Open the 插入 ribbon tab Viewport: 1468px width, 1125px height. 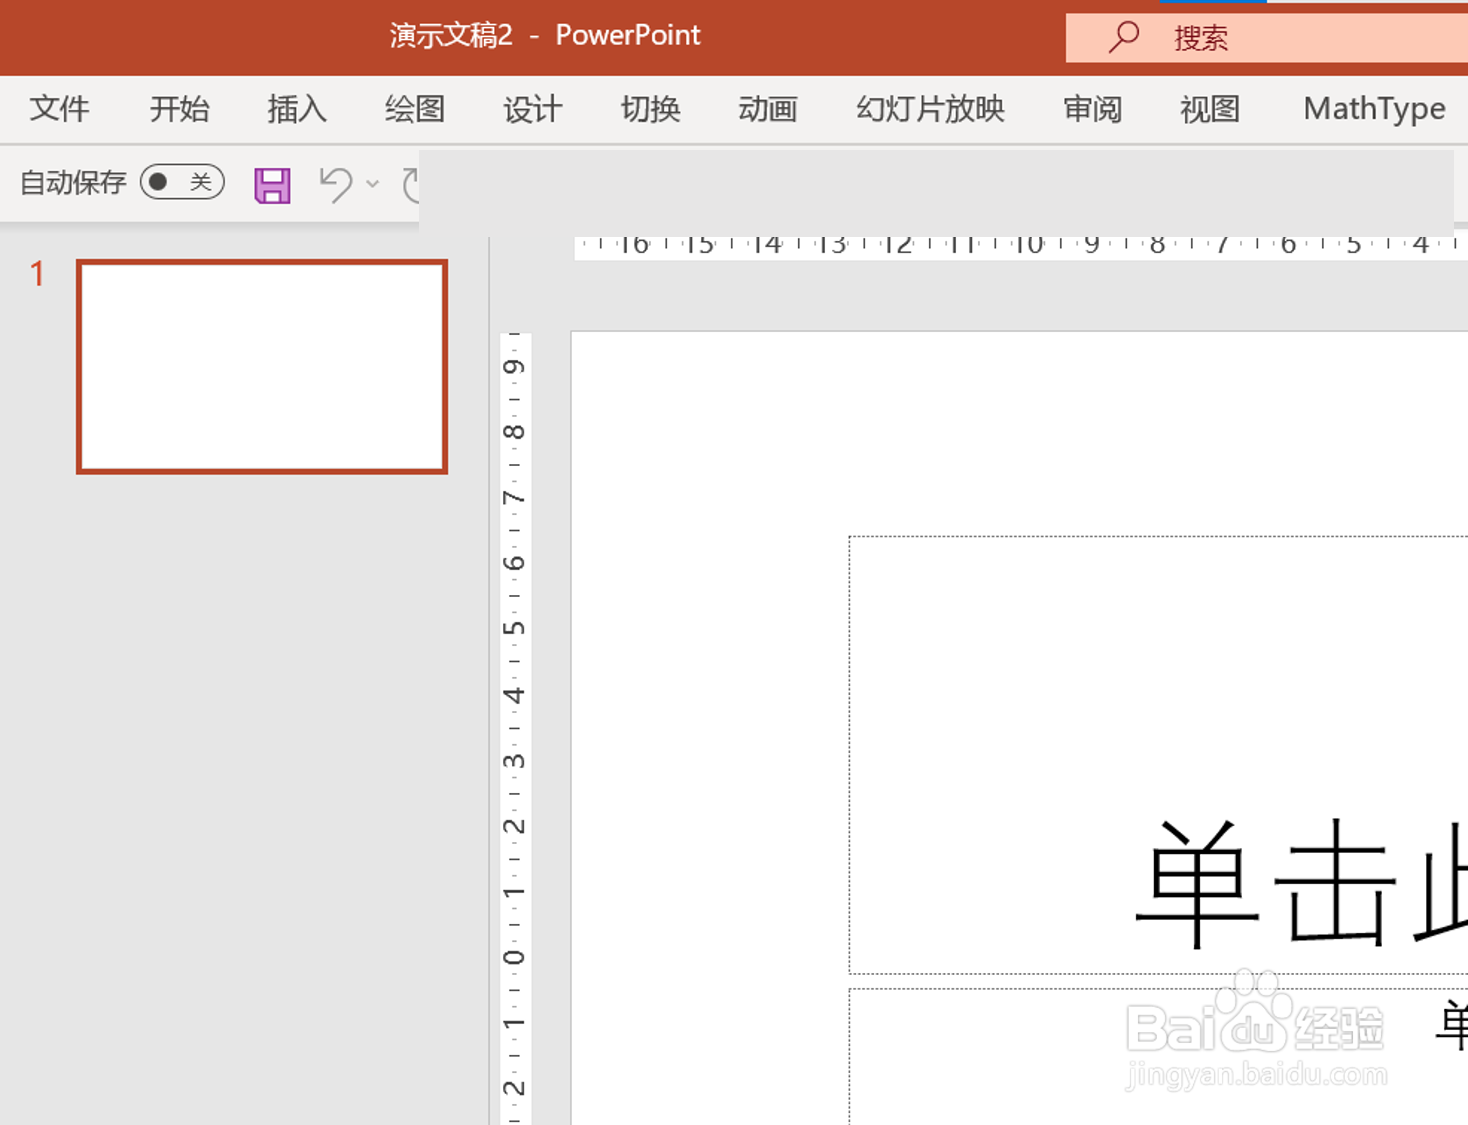coord(297,108)
